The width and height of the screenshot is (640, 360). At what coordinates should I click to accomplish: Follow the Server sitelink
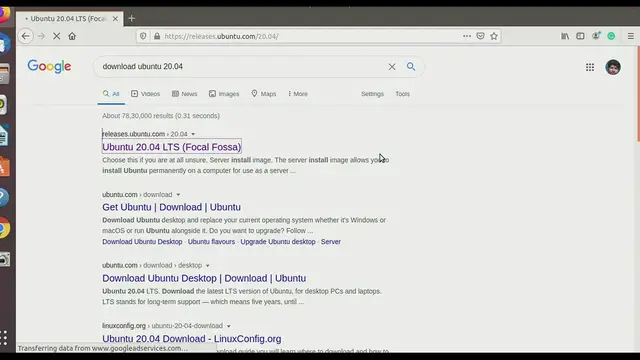coord(331,242)
